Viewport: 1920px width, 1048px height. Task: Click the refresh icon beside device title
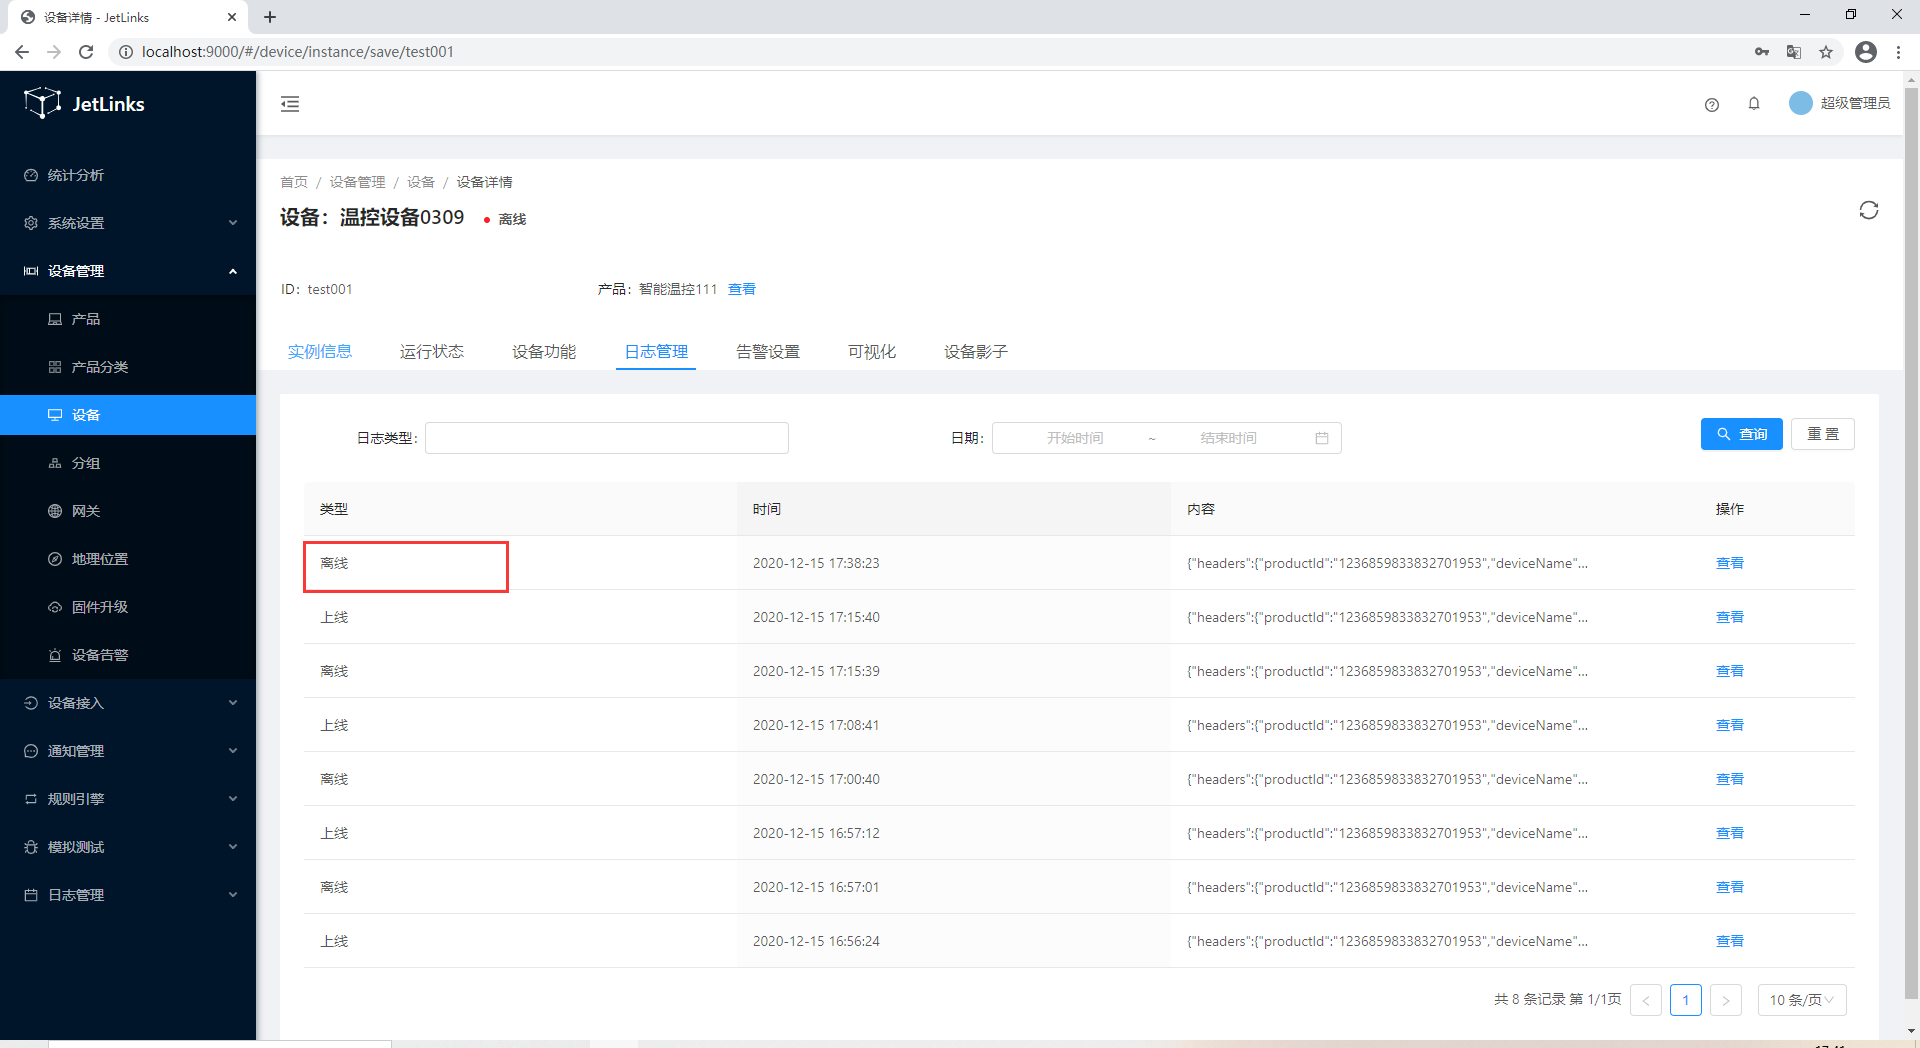click(1868, 210)
